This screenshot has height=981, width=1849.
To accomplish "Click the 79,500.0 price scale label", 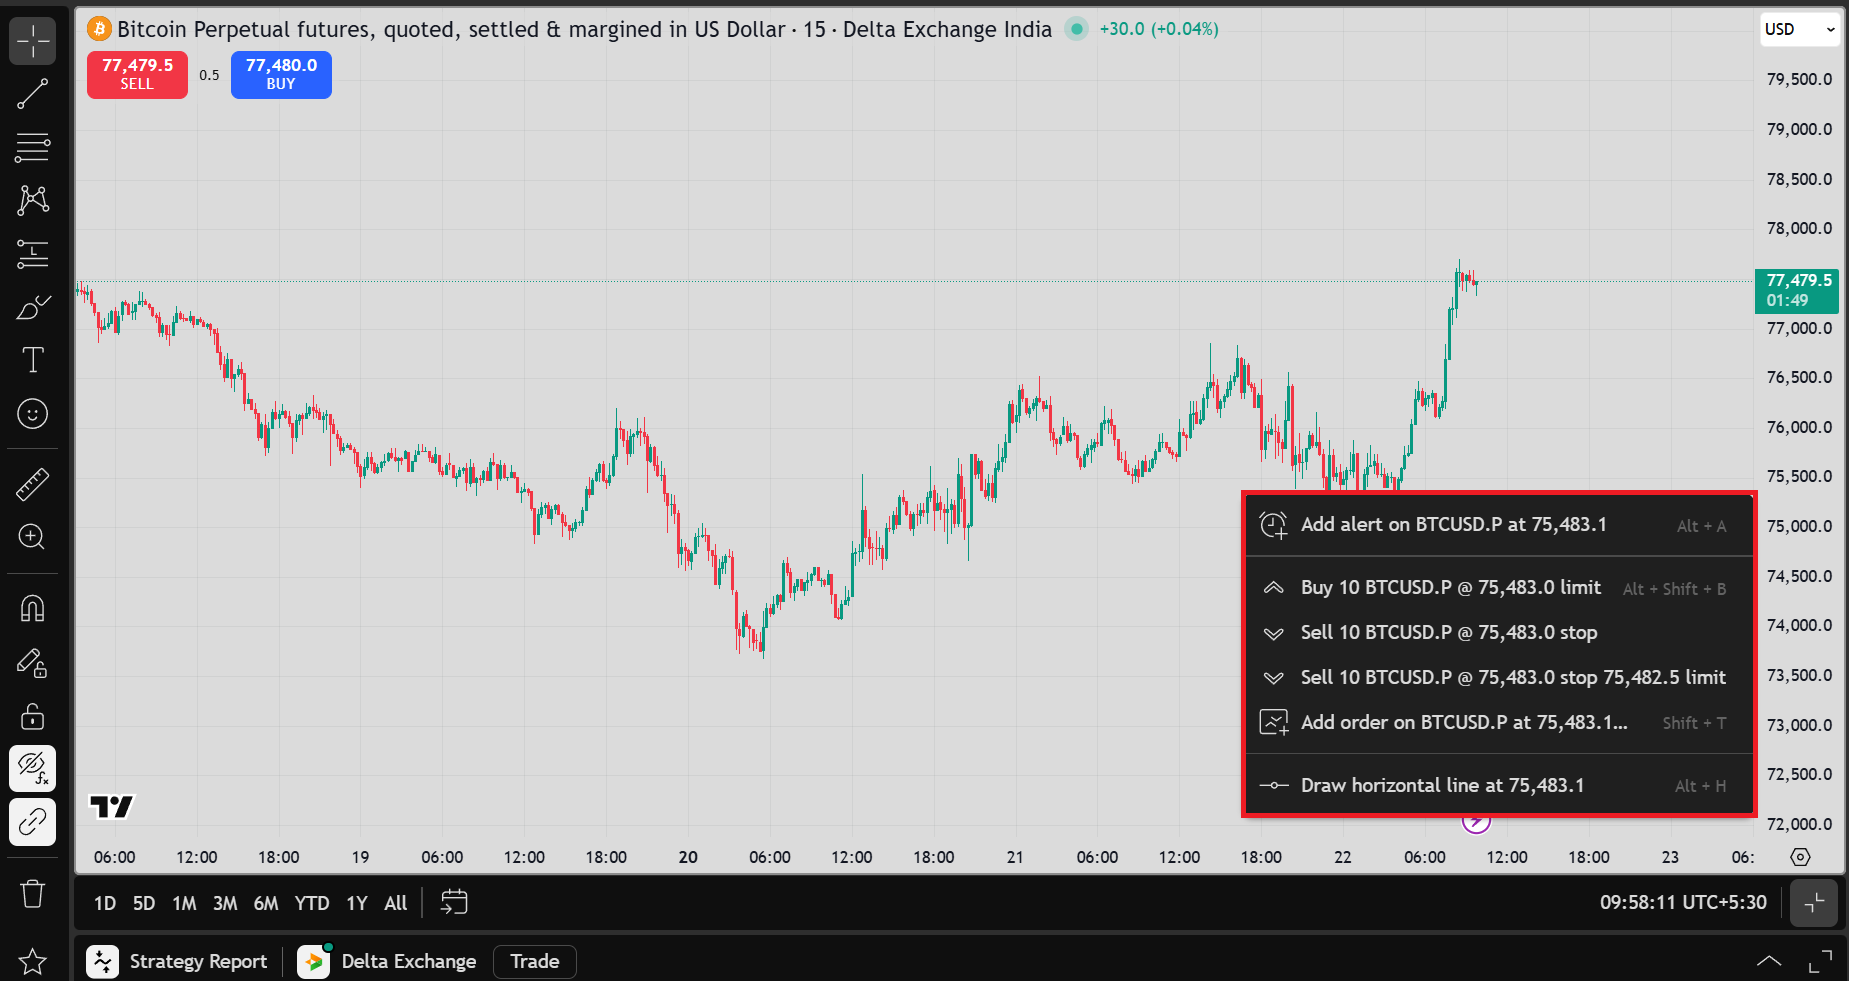I will click(1799, 79).
